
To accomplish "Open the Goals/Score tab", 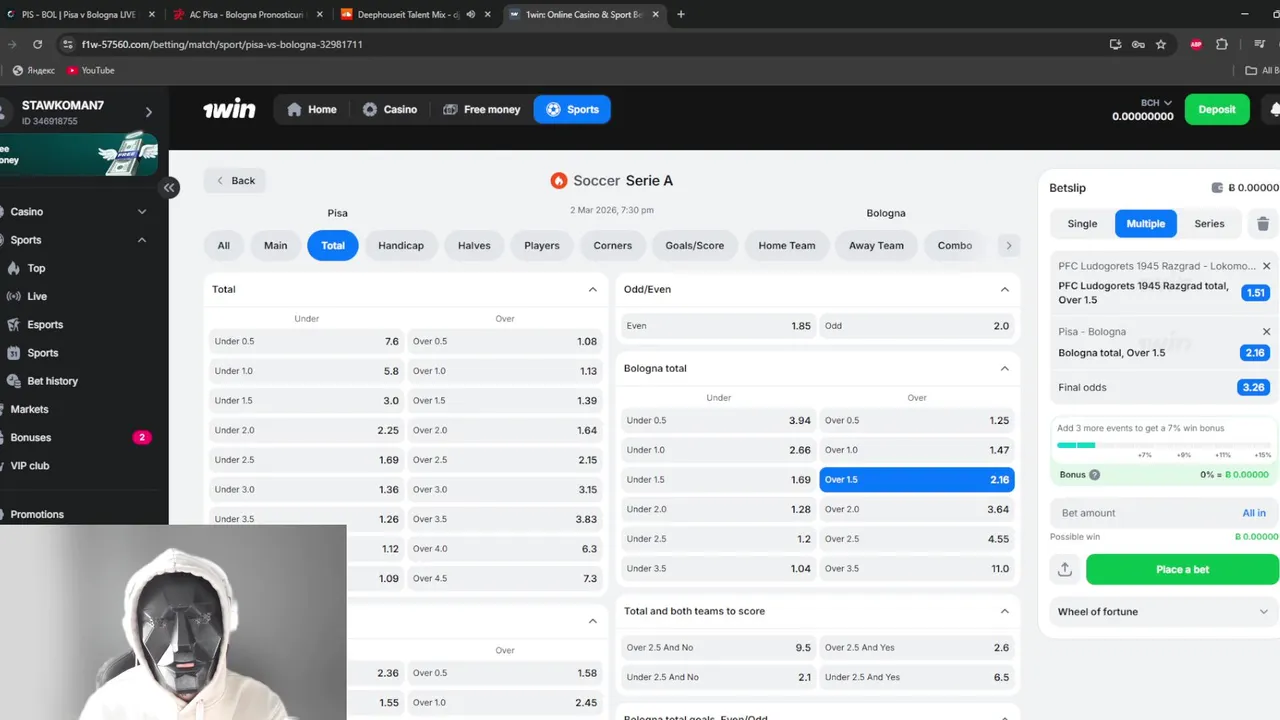I will point(695,245).
